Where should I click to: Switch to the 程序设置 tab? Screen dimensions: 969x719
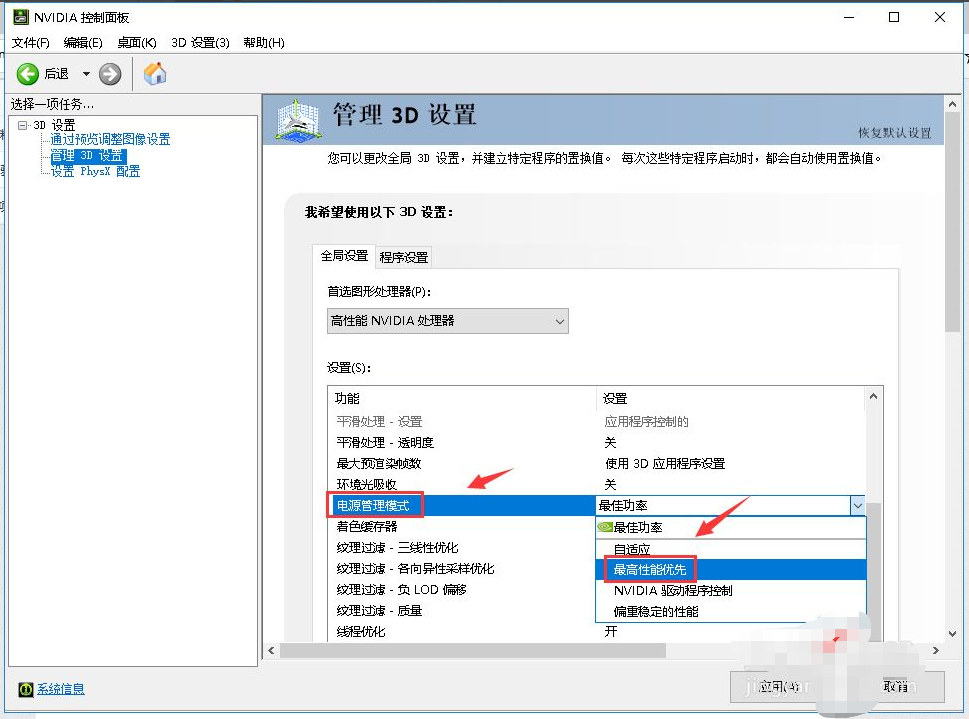click(x=403, y=257)
